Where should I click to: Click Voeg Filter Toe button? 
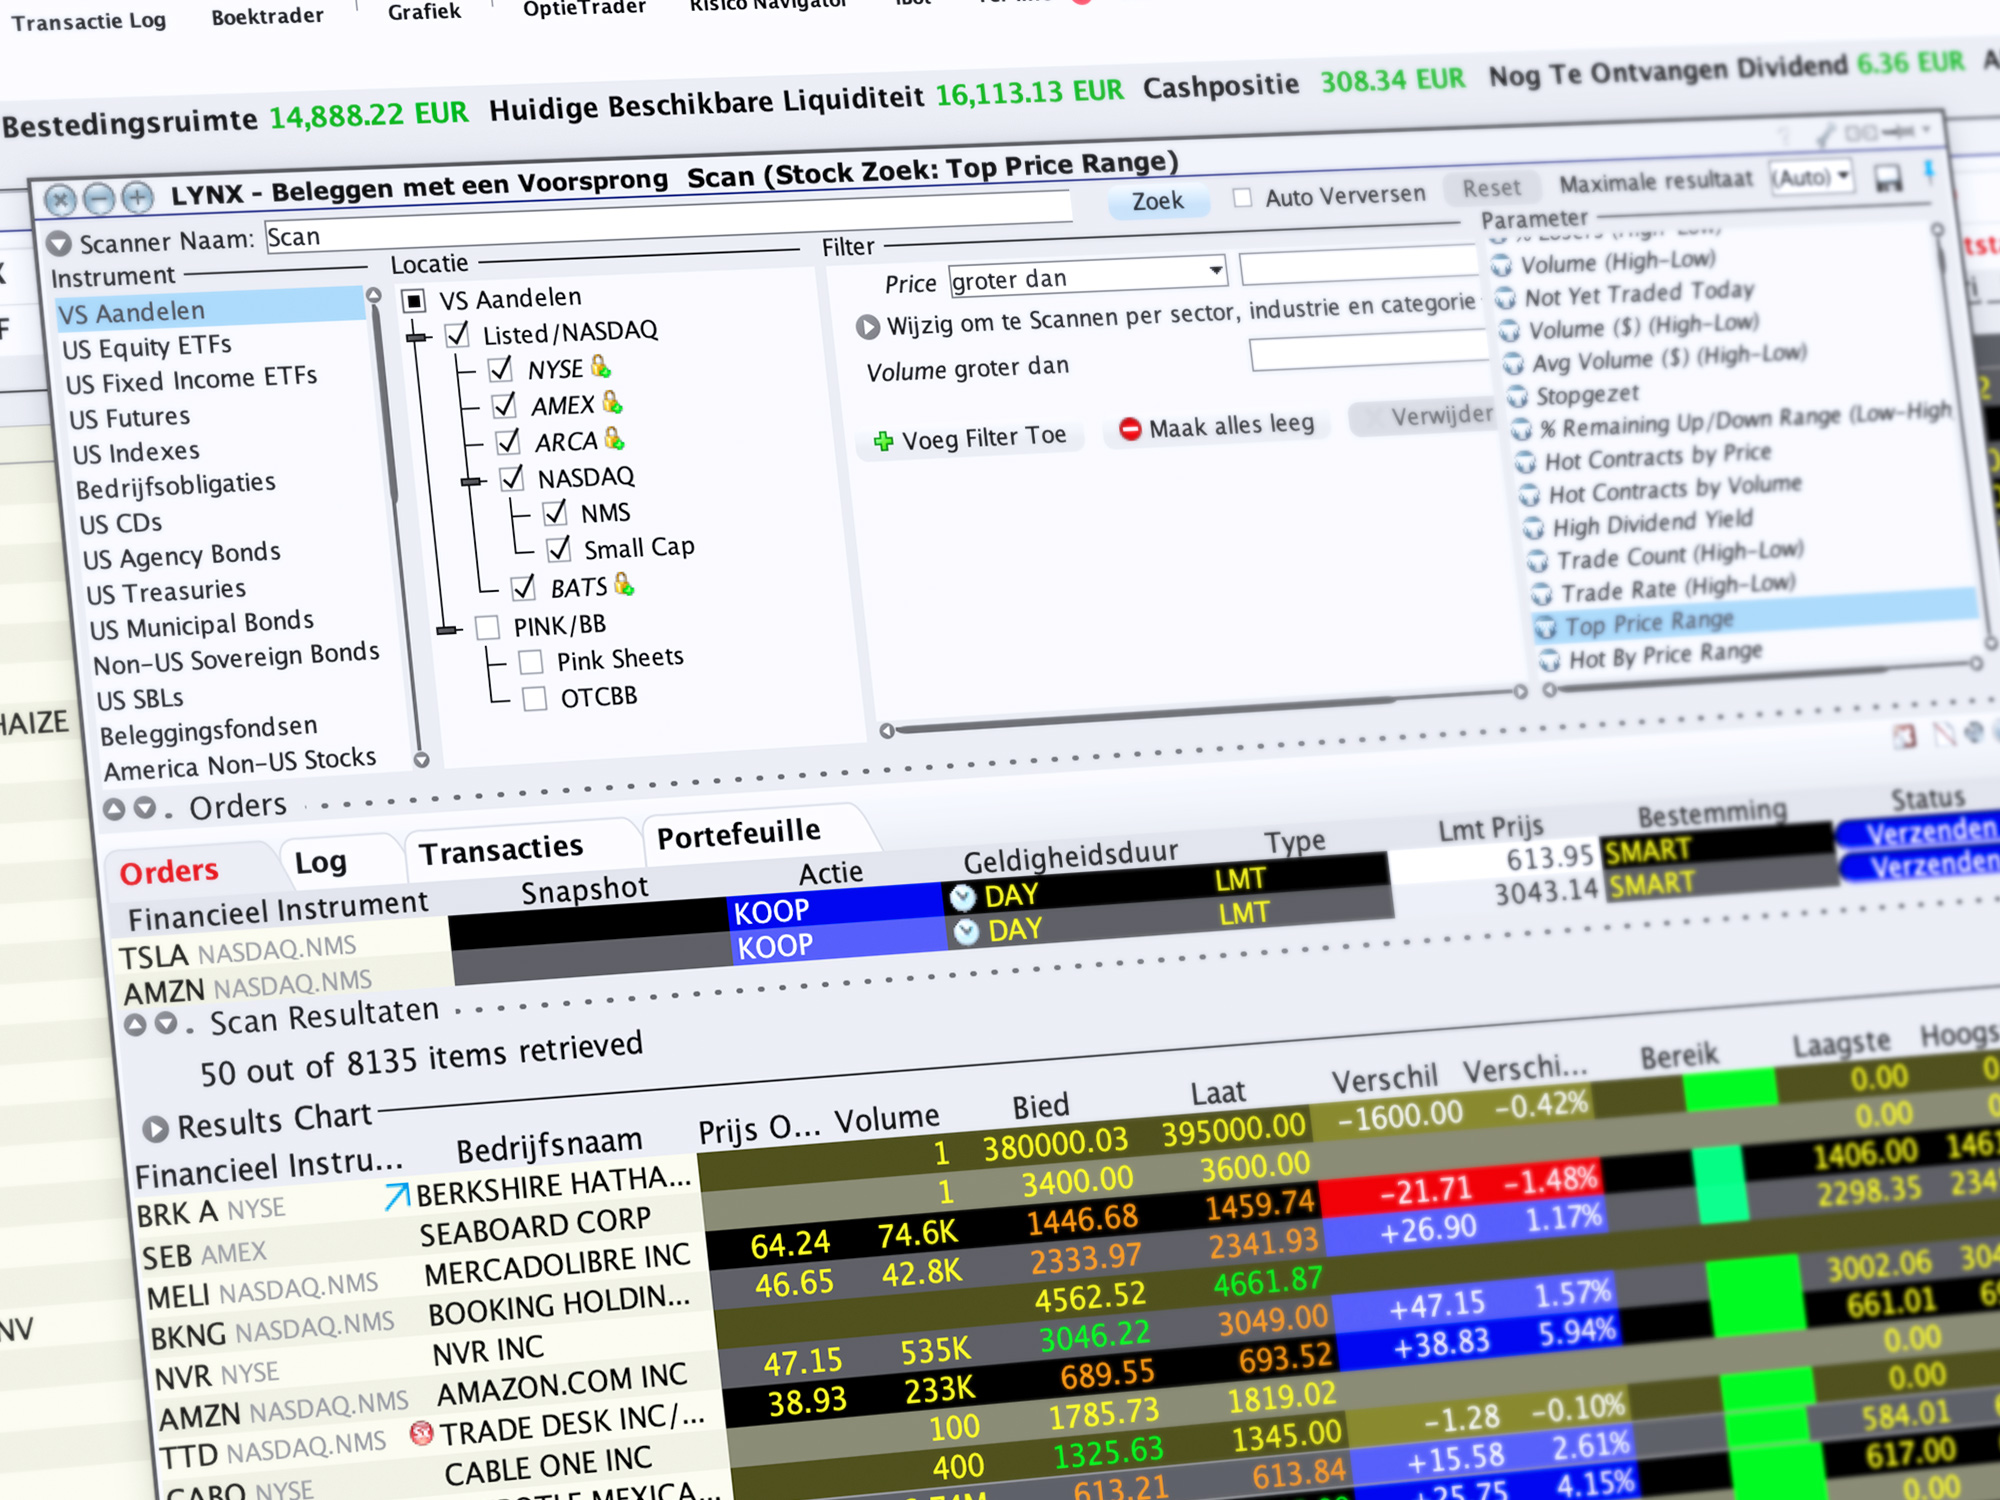pyautogui.click(x=972, y=438)
